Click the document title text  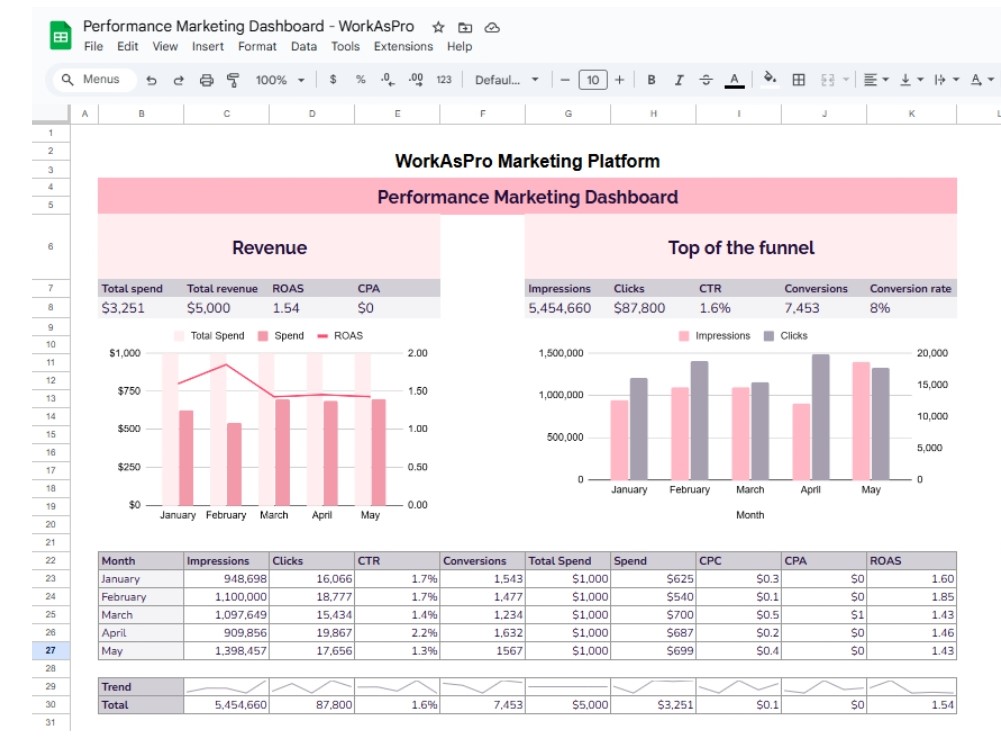point(248,26)
